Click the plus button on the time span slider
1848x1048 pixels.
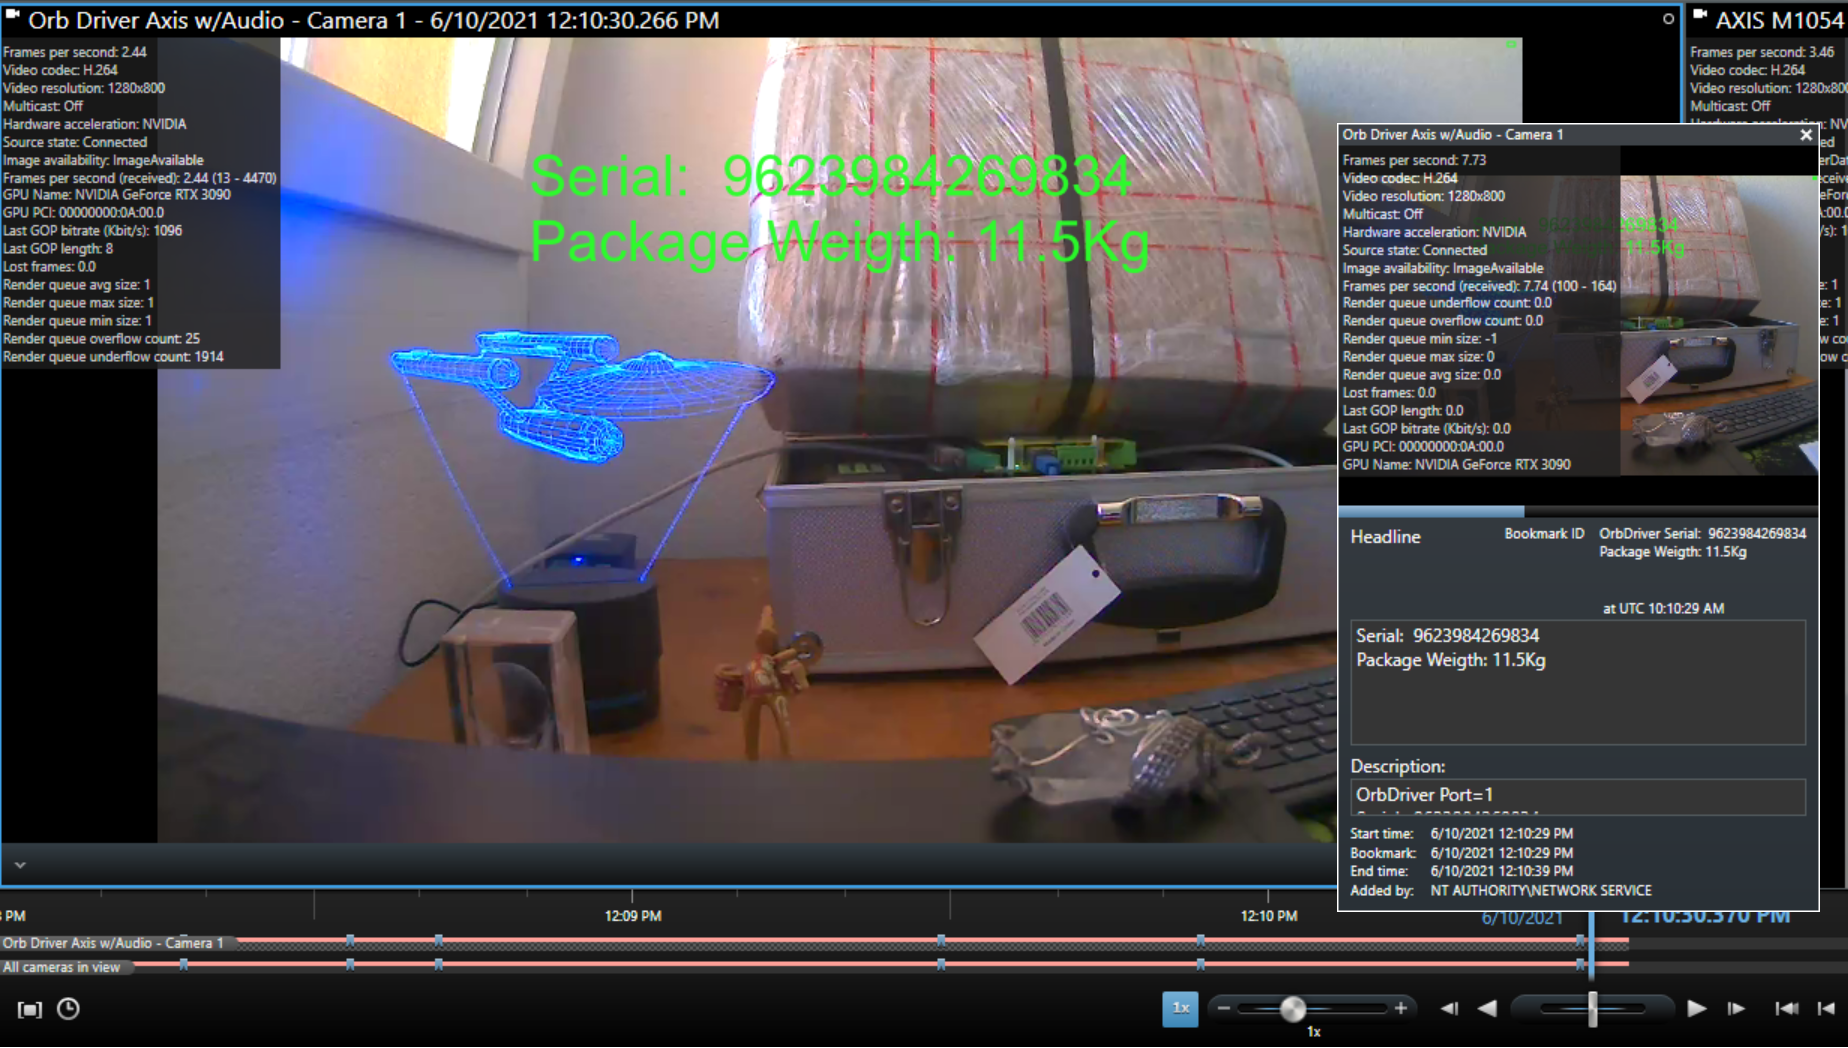1401,1008
